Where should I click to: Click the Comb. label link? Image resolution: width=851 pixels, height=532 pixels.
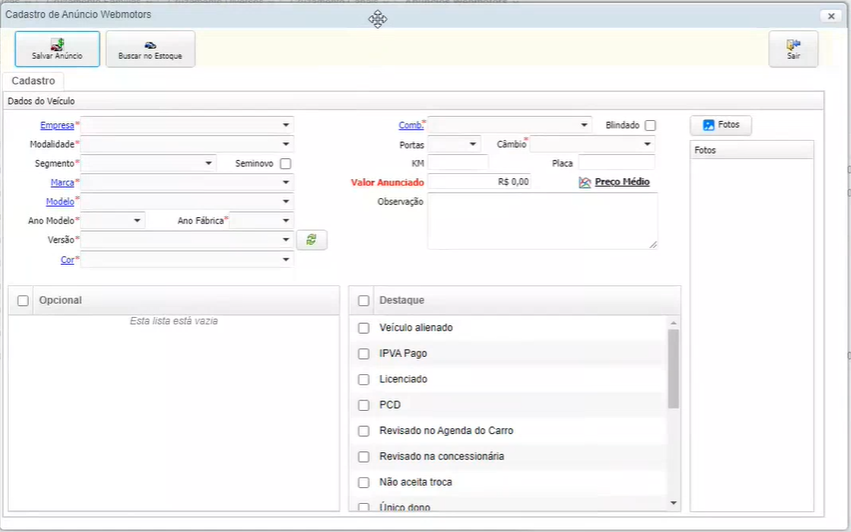411,125
